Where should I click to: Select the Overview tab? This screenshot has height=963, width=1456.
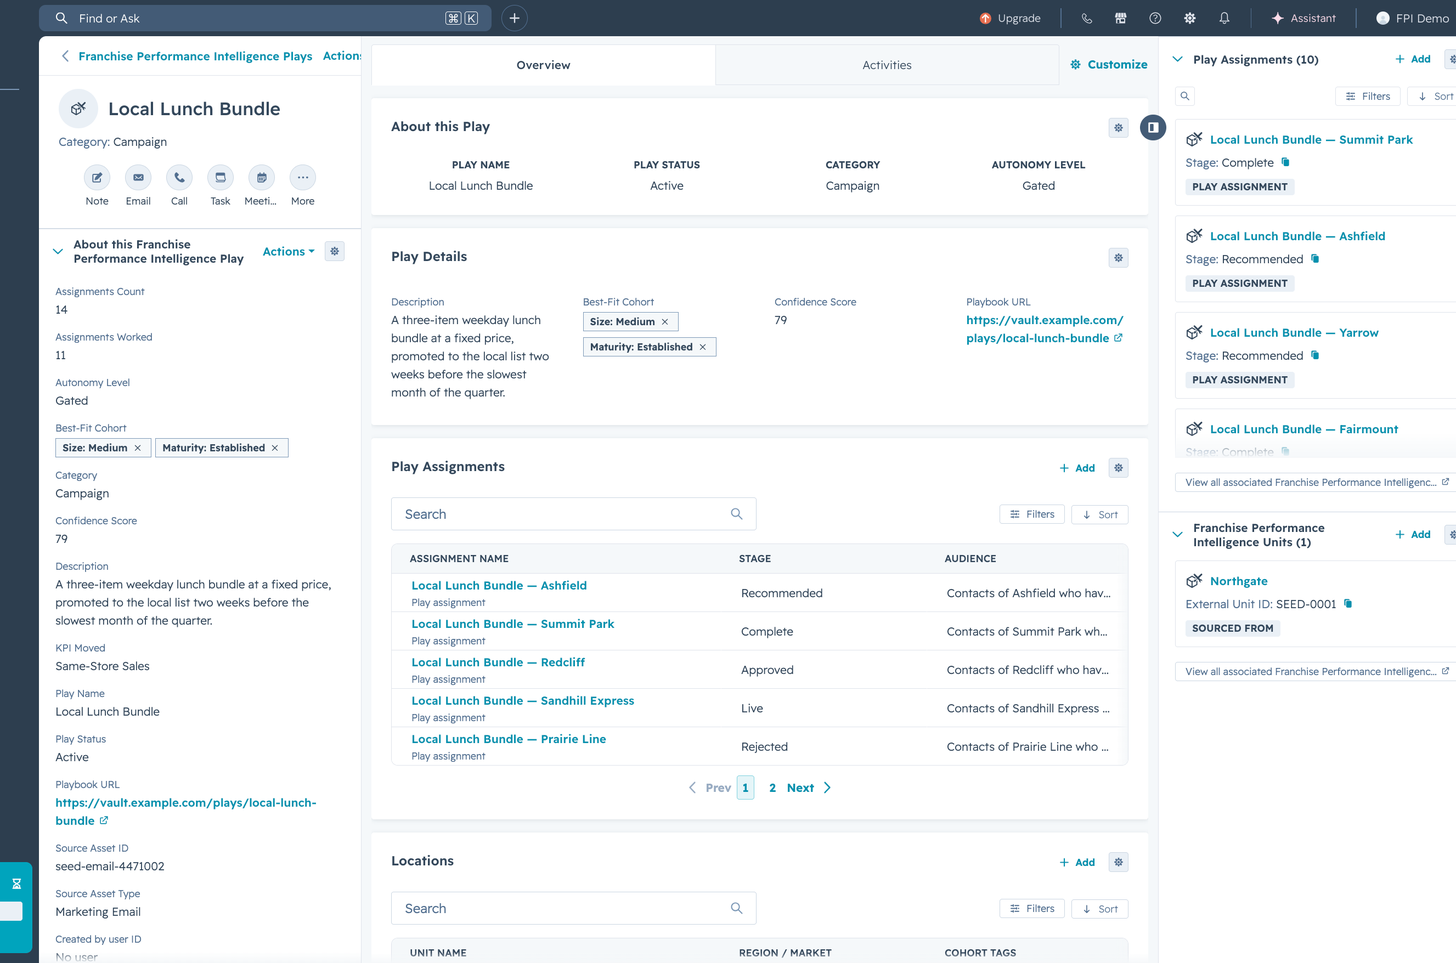pos(543,65)
